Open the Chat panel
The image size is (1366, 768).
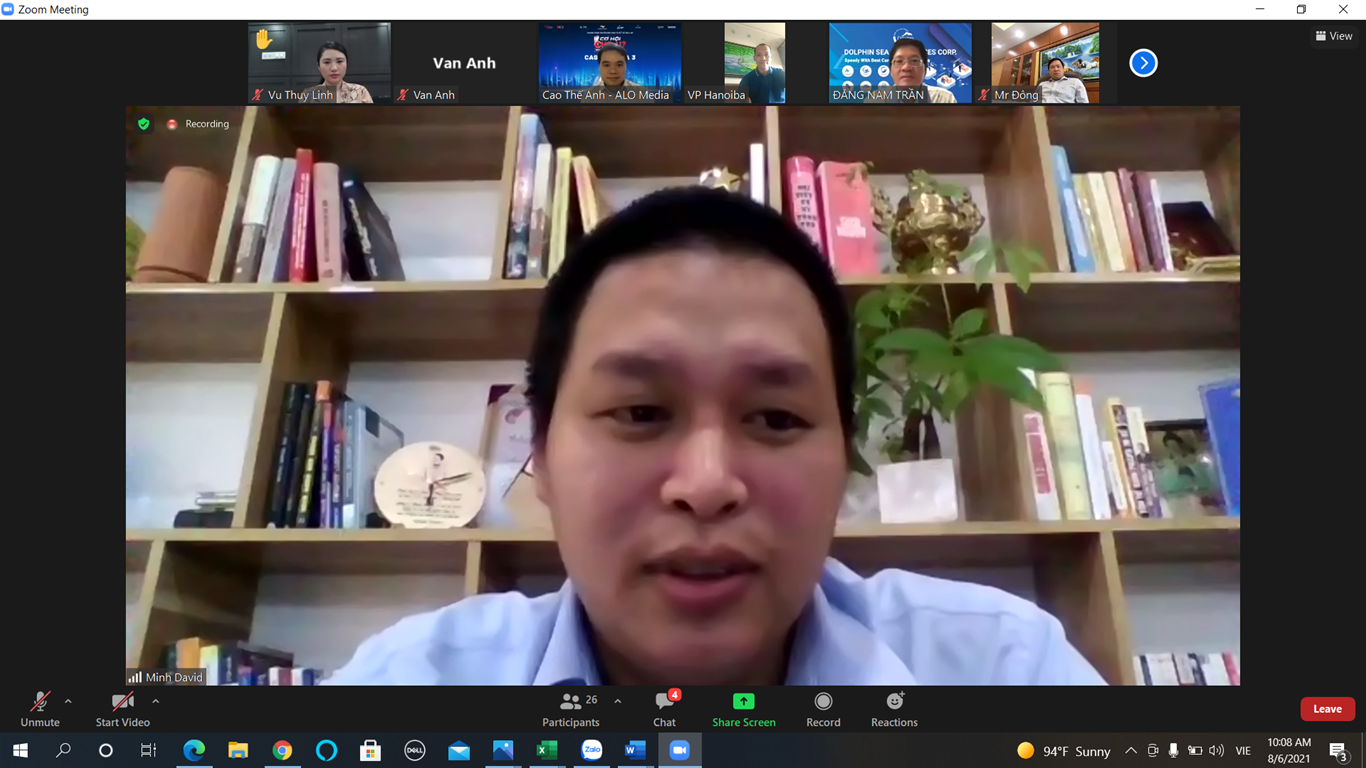664,709
